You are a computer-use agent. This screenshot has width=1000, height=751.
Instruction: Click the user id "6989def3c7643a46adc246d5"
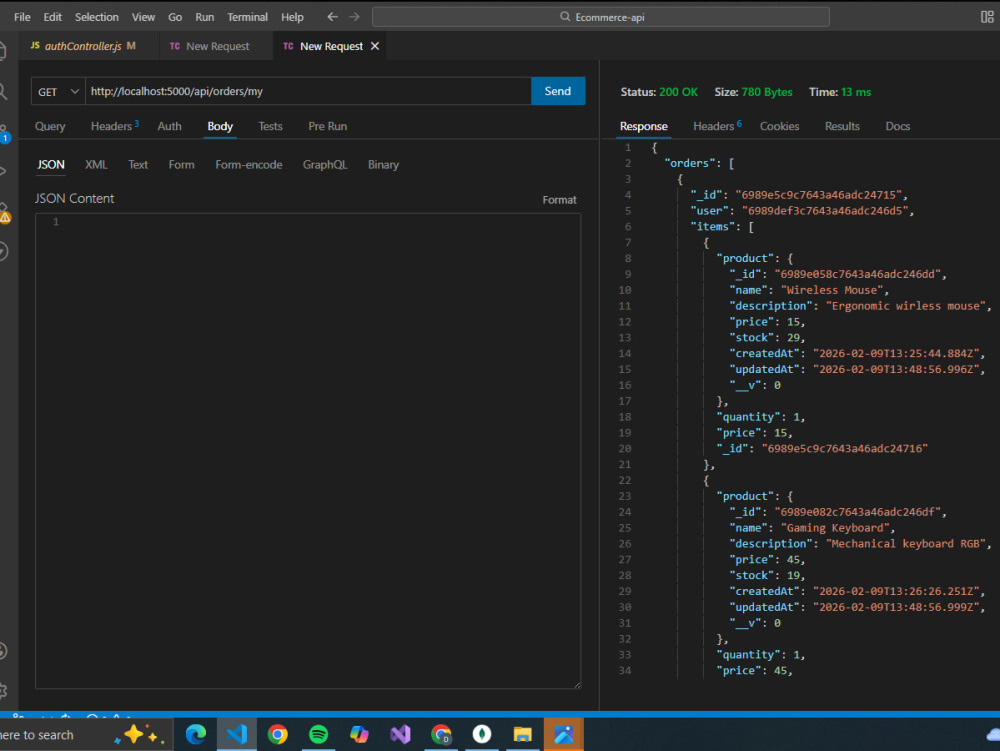coord(825,211)
